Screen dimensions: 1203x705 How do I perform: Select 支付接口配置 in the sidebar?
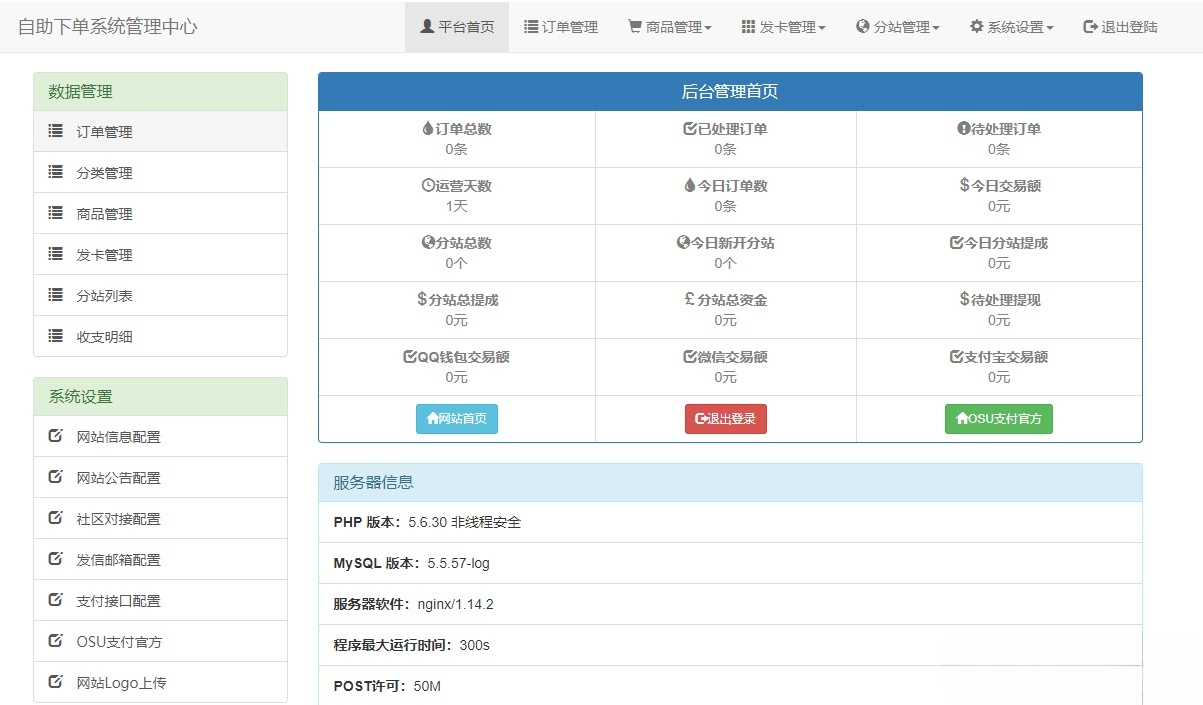tap(117, 600)
